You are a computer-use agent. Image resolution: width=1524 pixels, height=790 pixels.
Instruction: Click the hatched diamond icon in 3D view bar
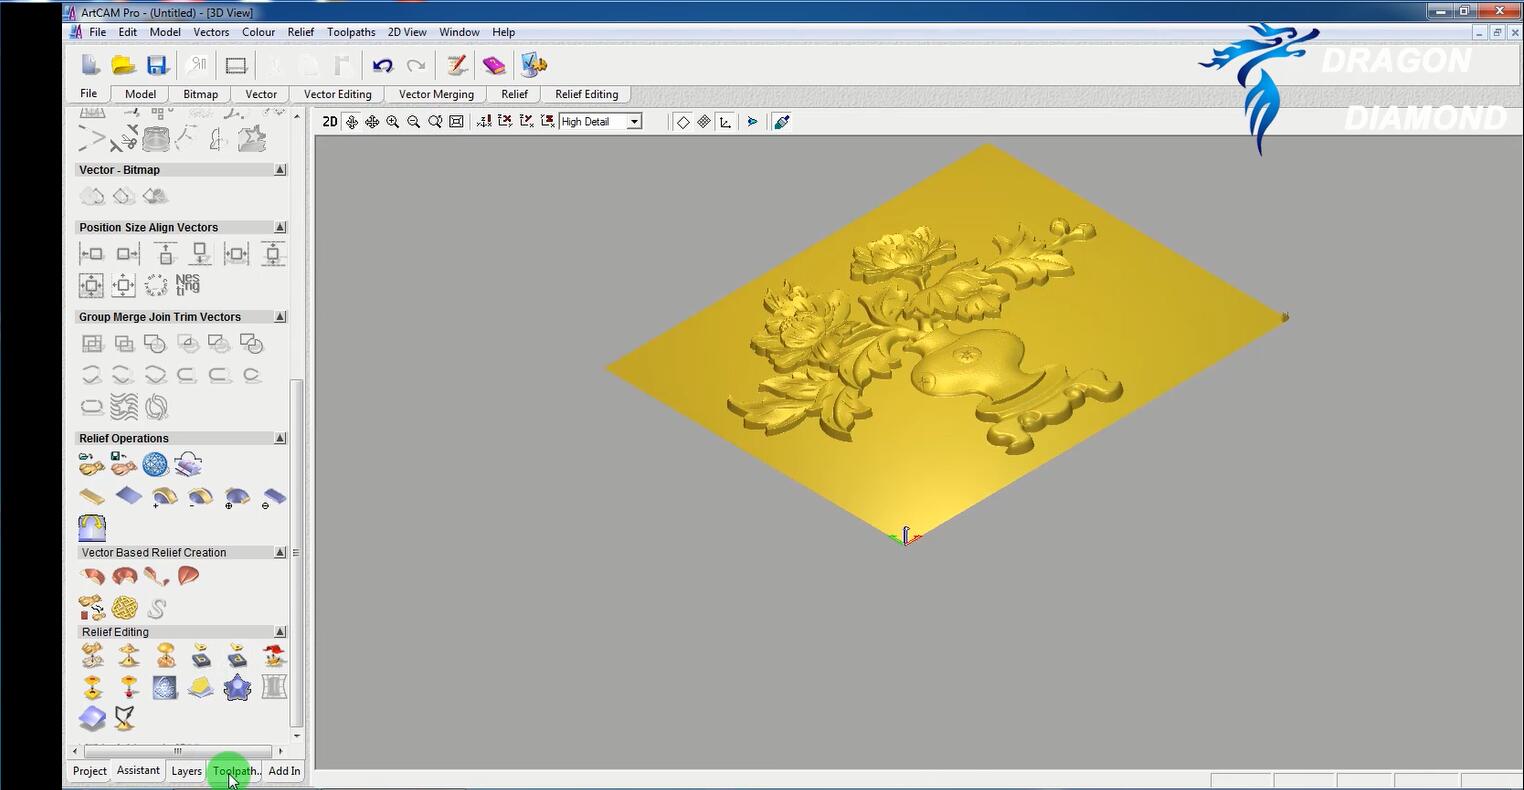(704, 122)
